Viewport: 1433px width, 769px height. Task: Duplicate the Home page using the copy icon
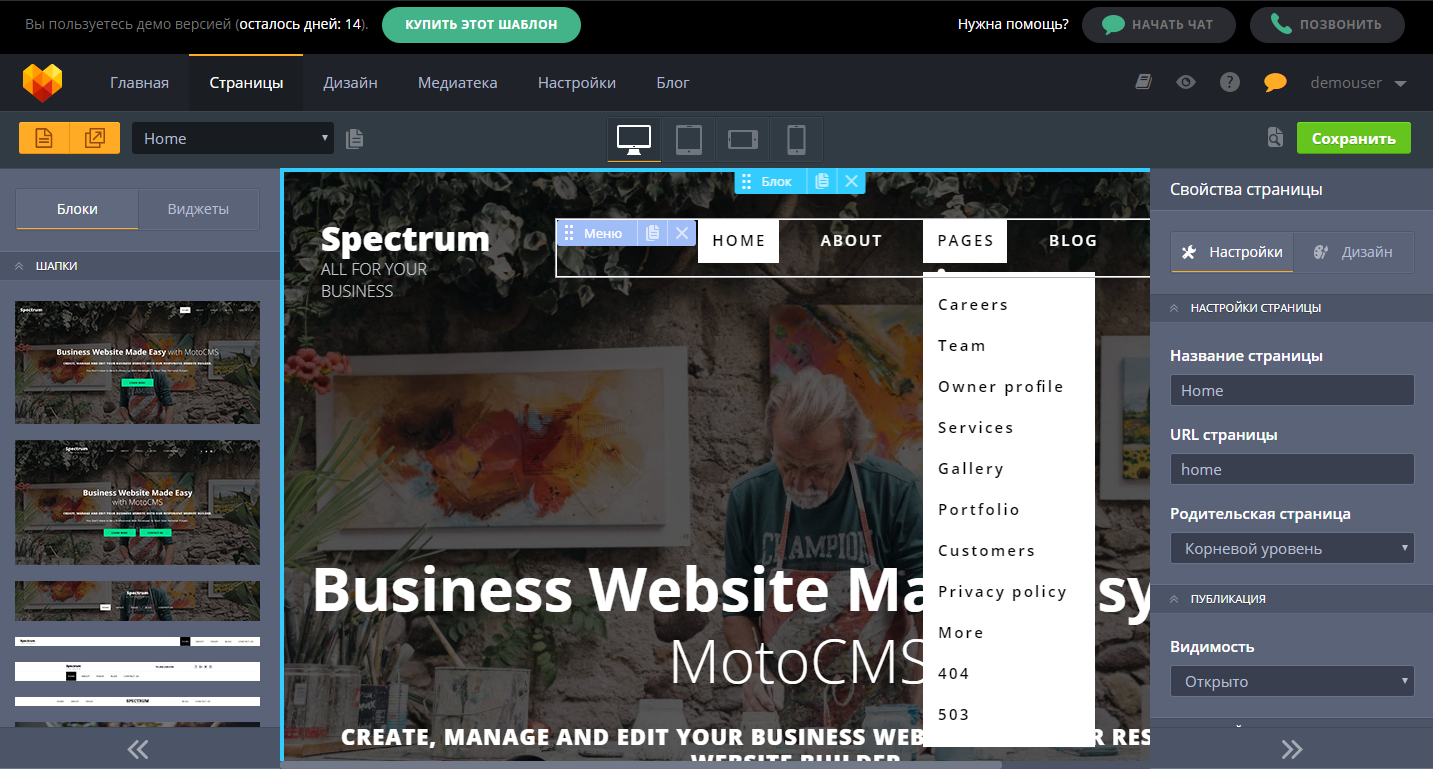pyautogui.click(x=354, y=137)
